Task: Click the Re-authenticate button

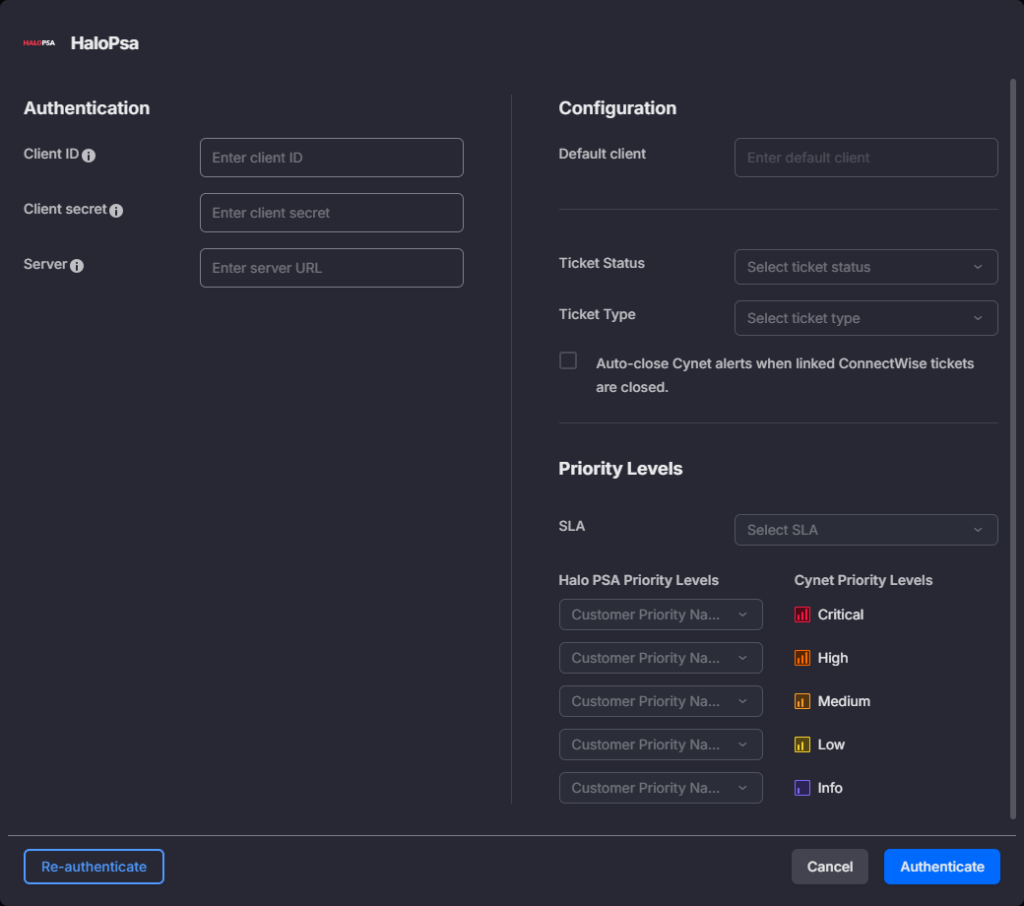Action: click(x=94, y=867)
